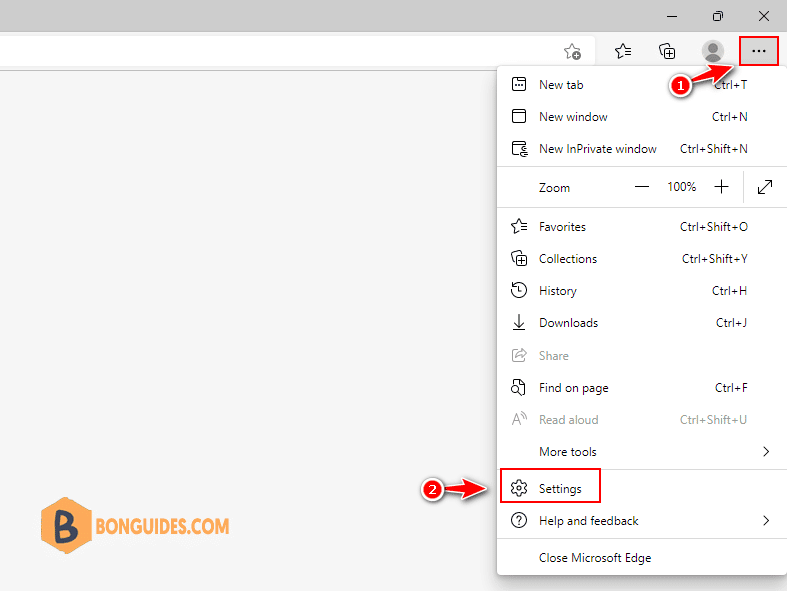Image resolution: width=787 pixels, height=591 pixels.
Task: Decrease zoom with the minus button
Action: pyautogui.click(x=641, y=187)
